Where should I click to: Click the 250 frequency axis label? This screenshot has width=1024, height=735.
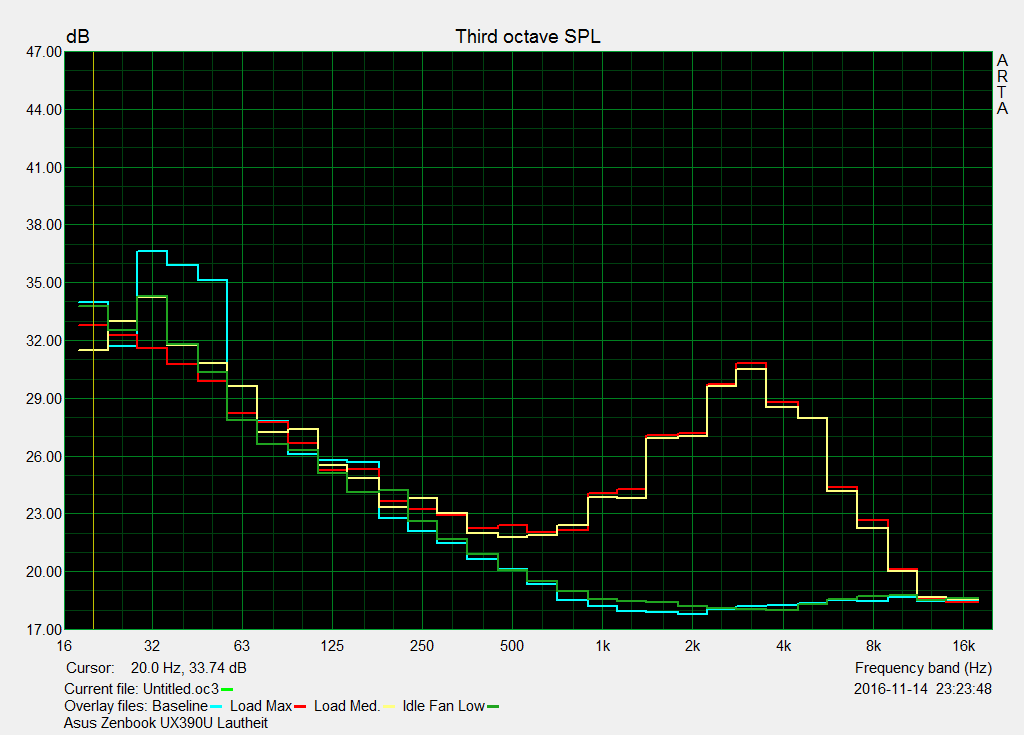422,646
